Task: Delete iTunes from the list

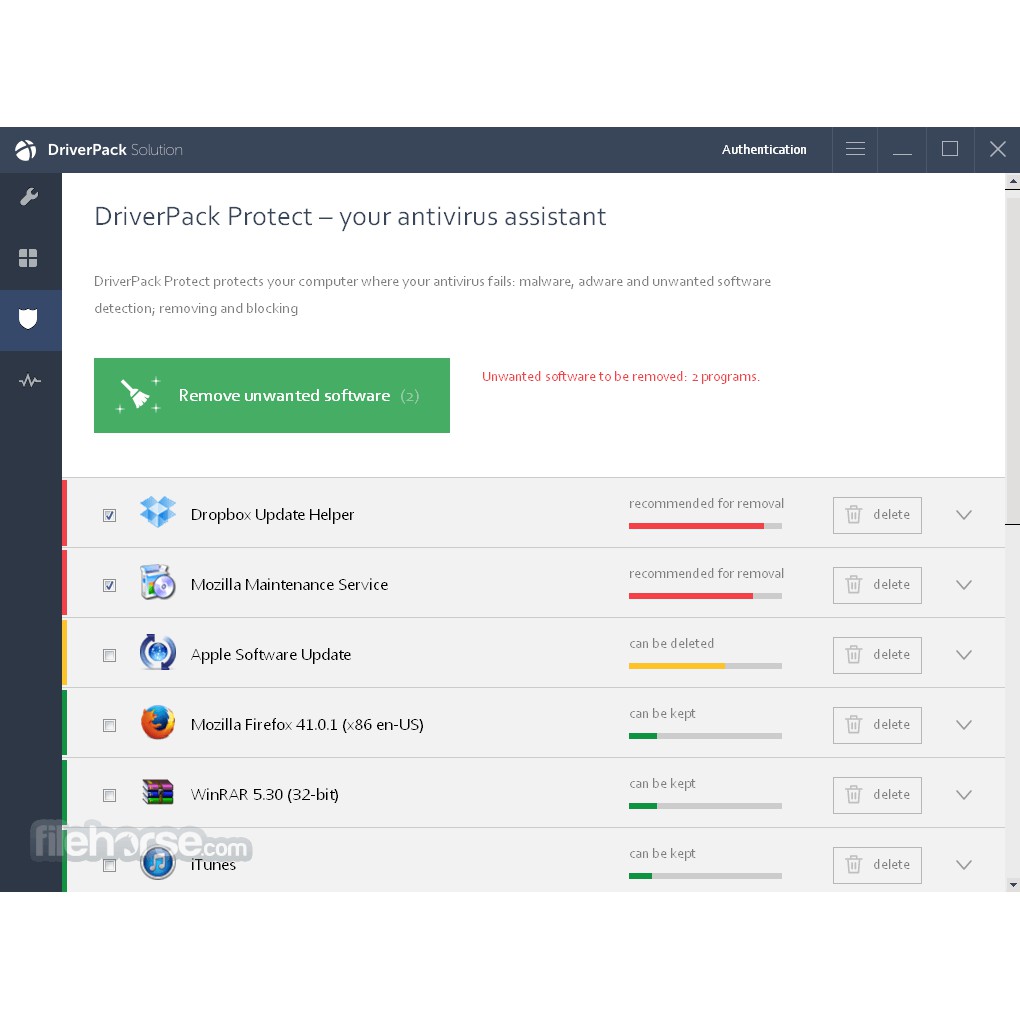Action: click(x=877, y=865)
